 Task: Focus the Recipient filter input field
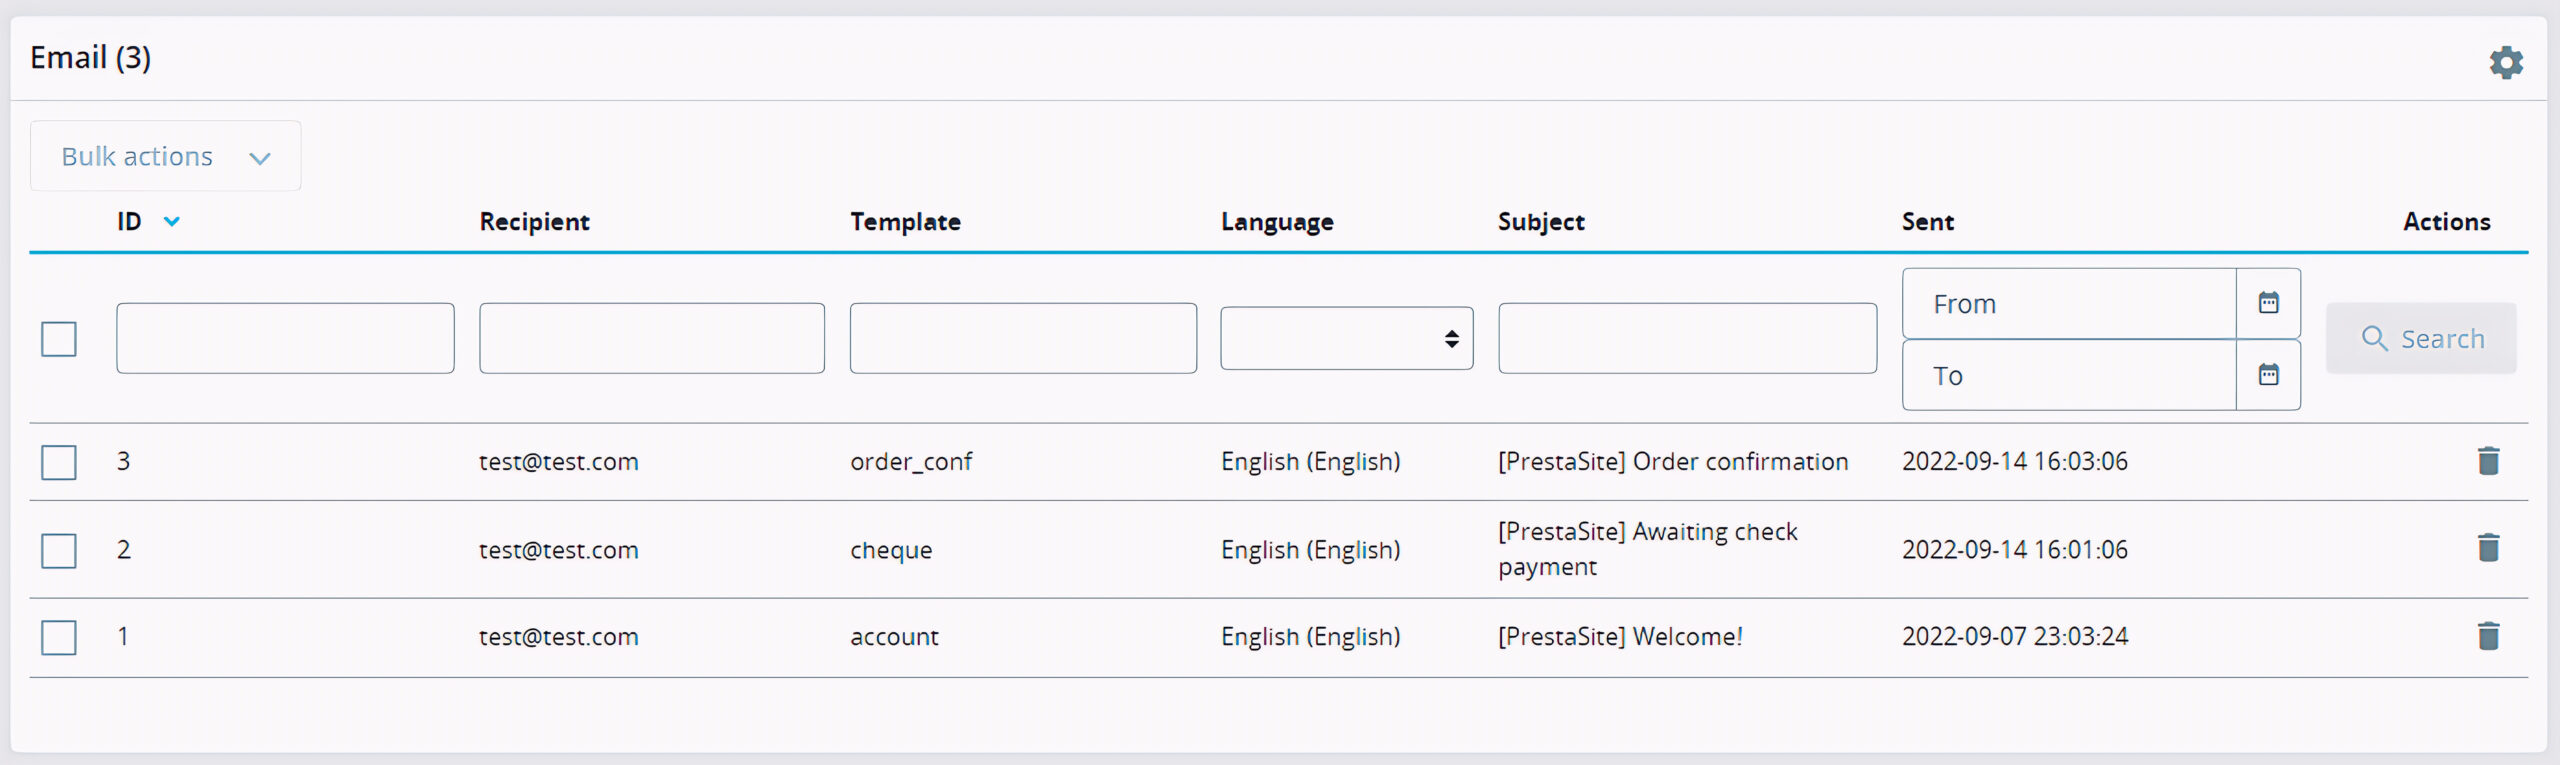[x=652, y=339]
